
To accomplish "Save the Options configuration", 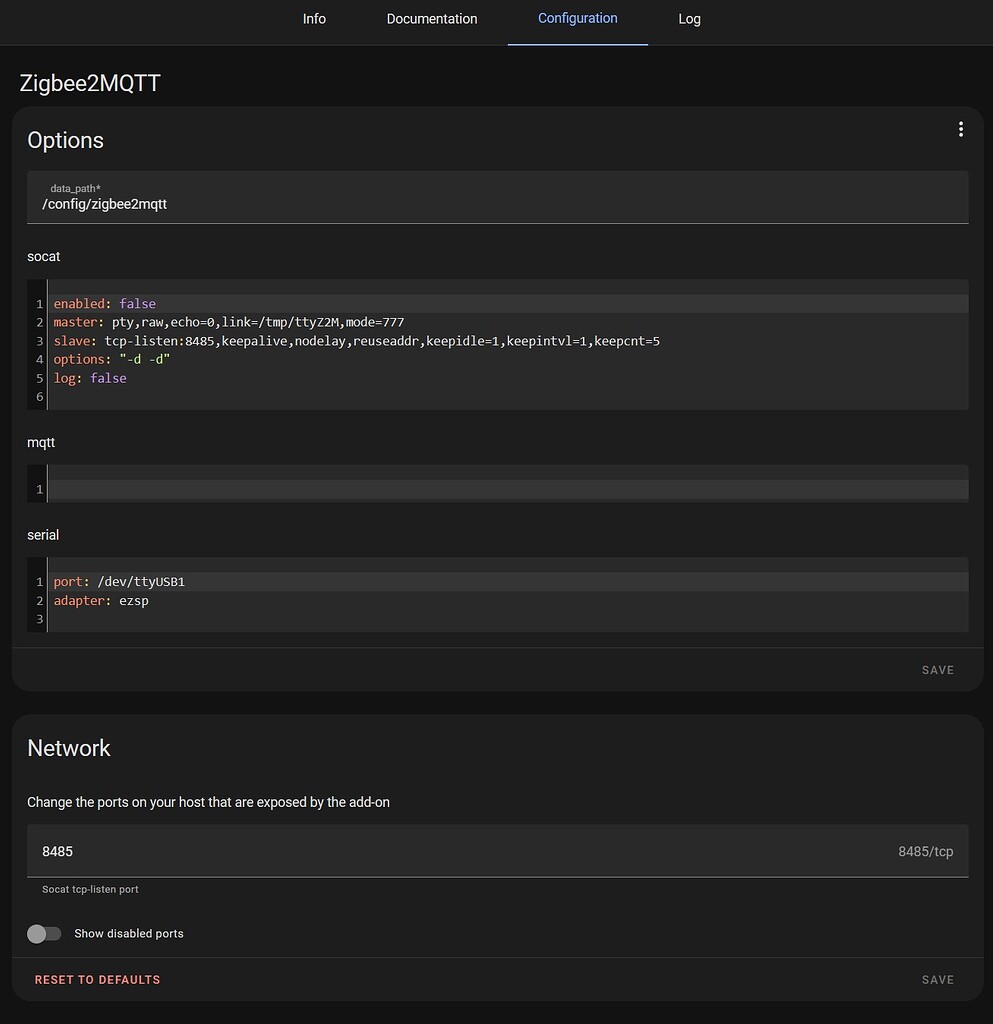I will coord(937,670).
